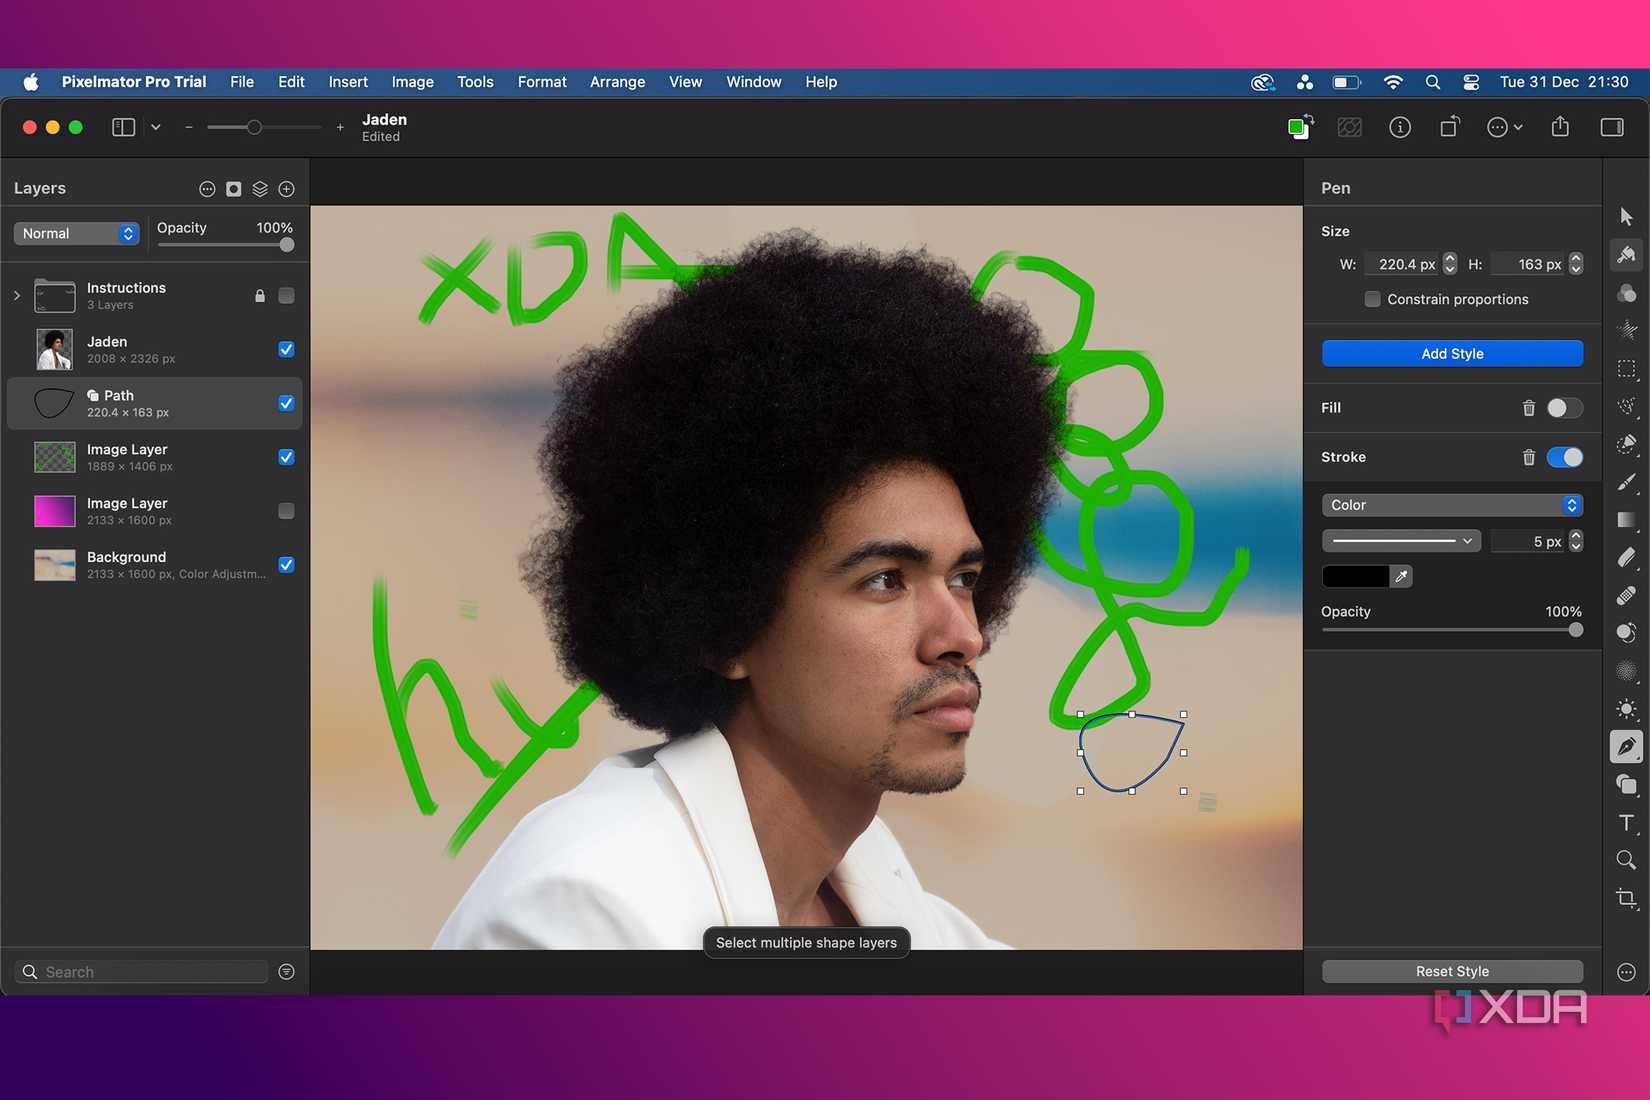
Task: Open the Share button in toolbar
Action: (x=1560, y=127)
